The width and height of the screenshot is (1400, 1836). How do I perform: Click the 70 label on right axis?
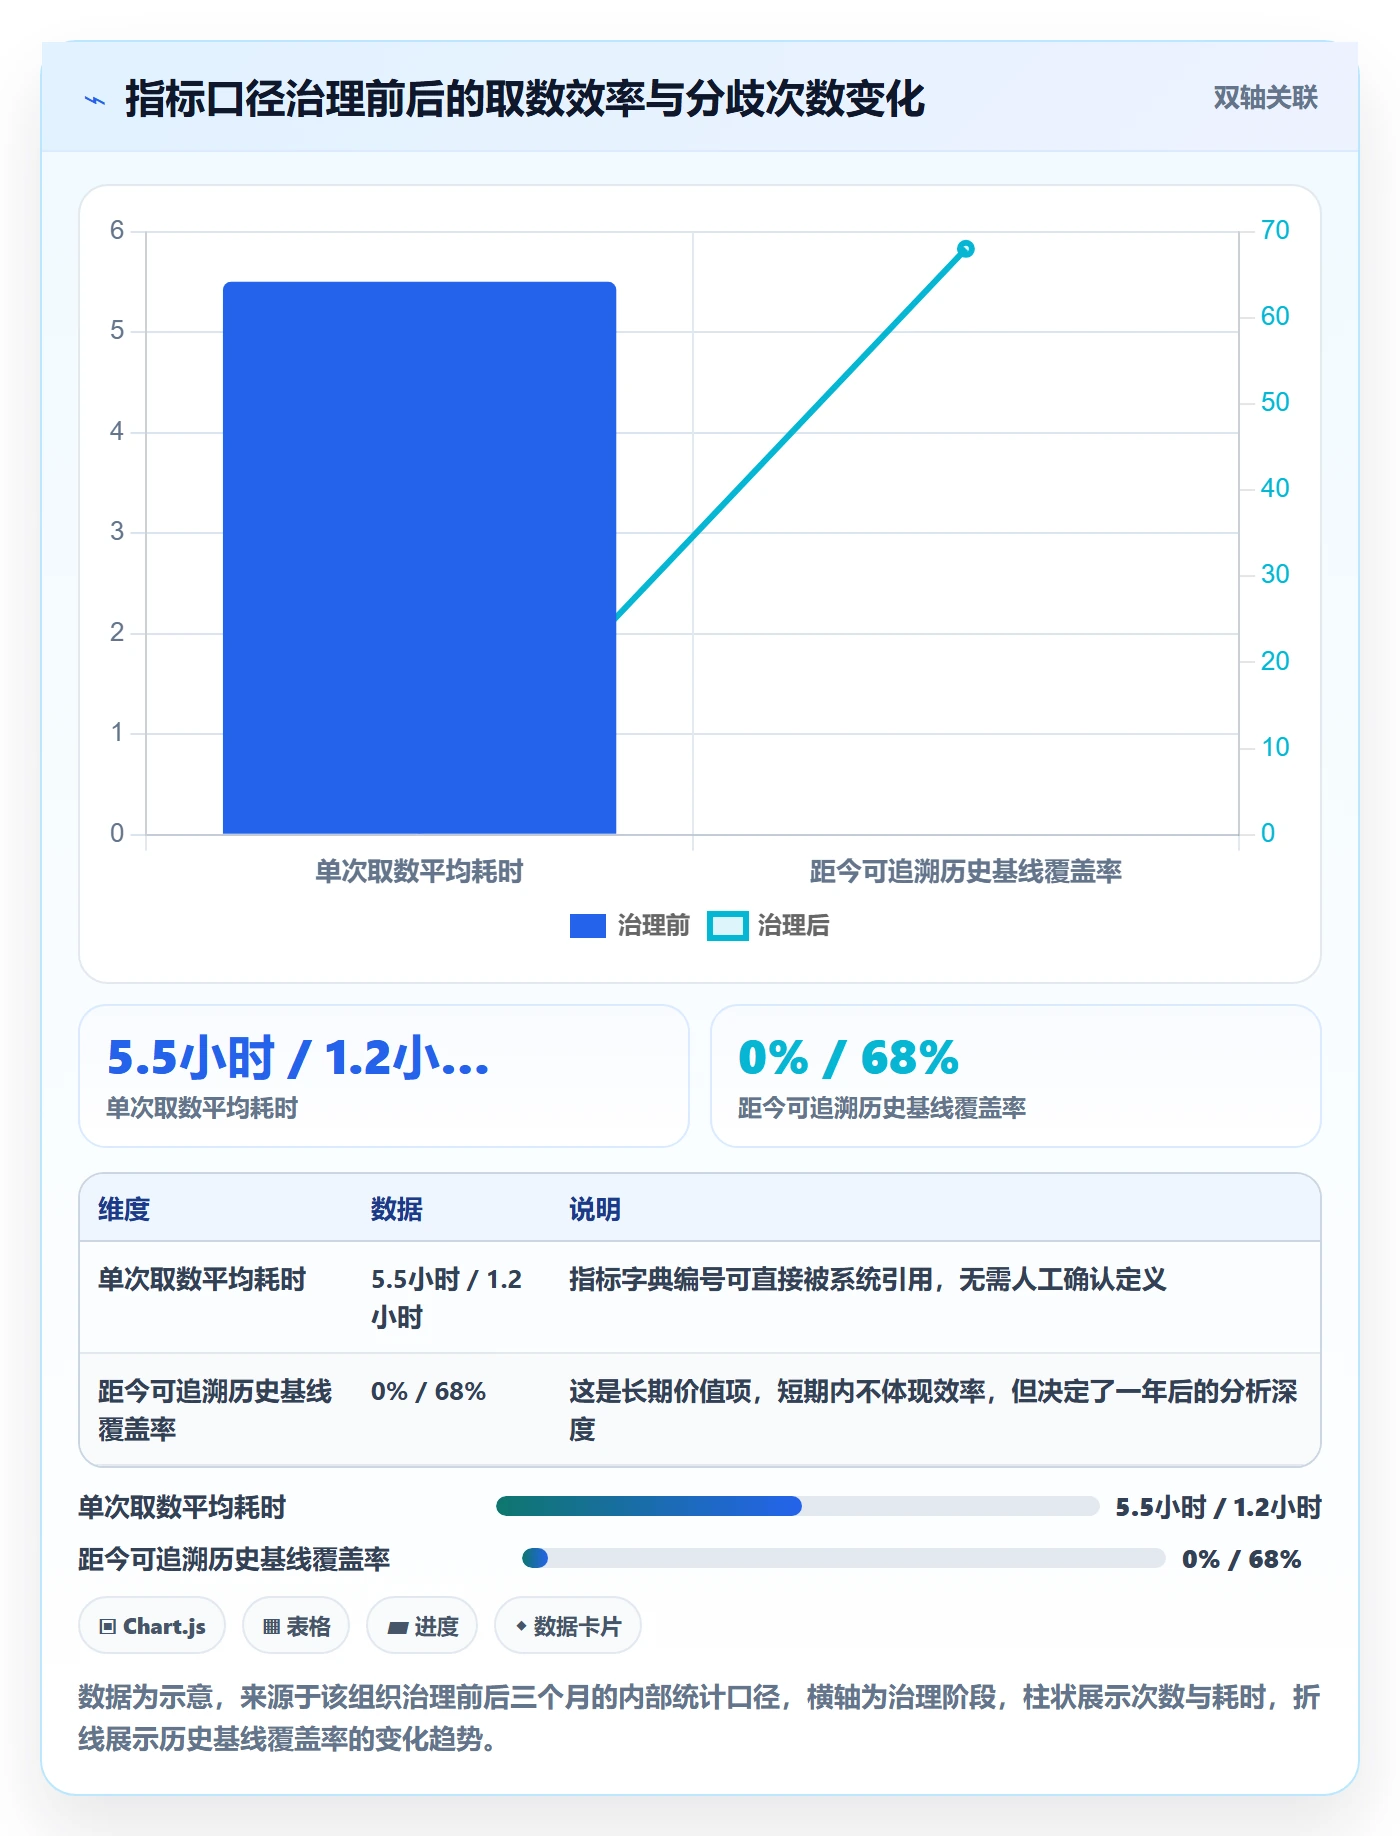pyautogui.click(x=1275, y=230)
